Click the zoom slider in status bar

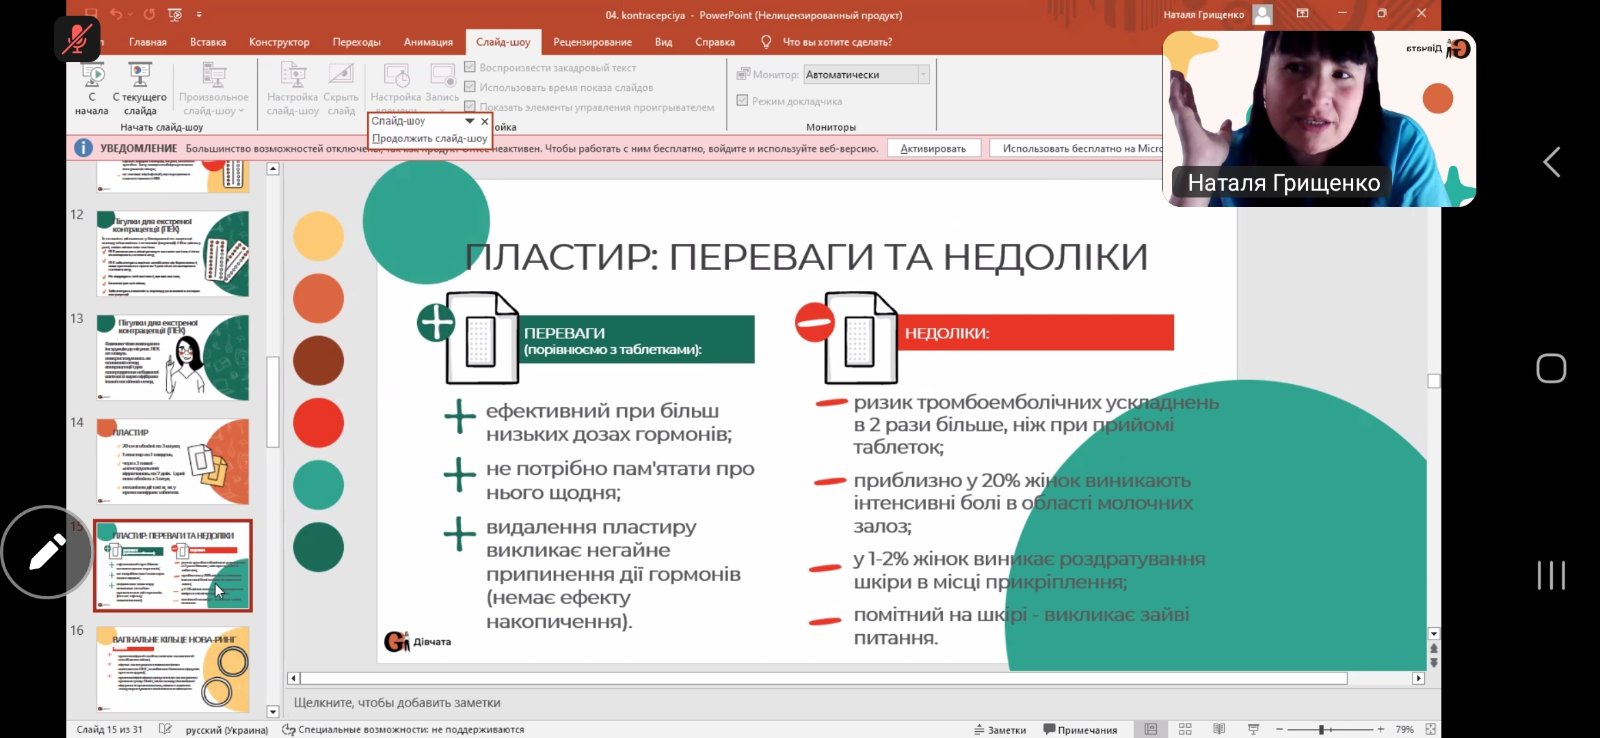[1322, 729]
